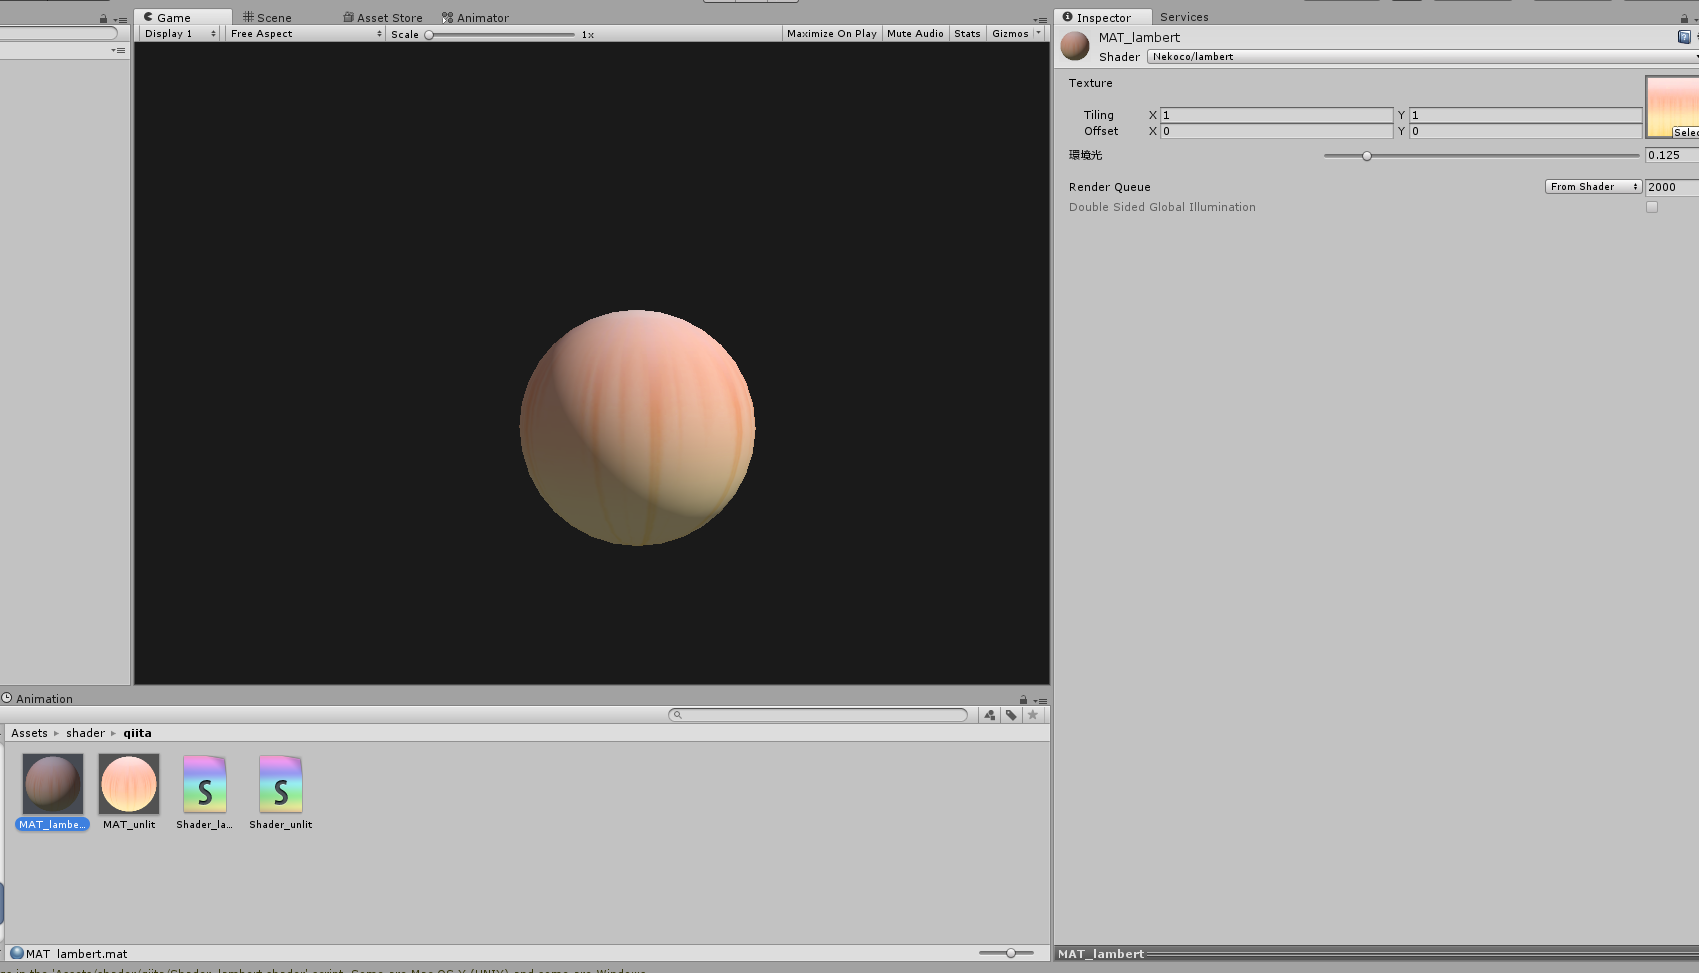Open the Render Queue dropdown set to From Shader
Viewport: 1699px width, 973px height.
(x=1592, y=186)
